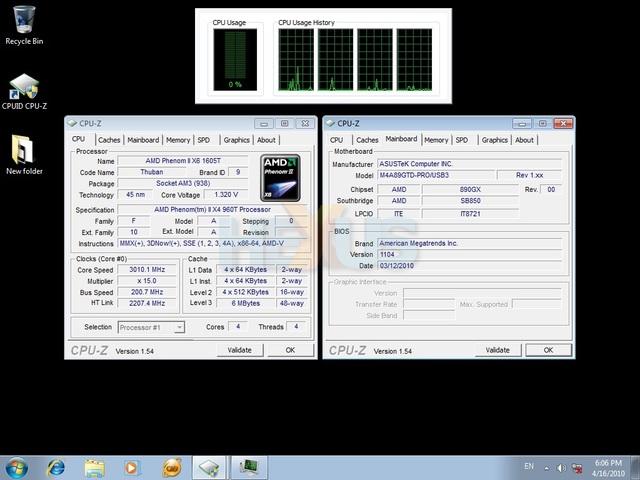The height and width of the screenshot is (480, 640).
Task: Switch to Graphics tab in left CPU-Z window
Action: pyautogui.click(x=237, y=140)
